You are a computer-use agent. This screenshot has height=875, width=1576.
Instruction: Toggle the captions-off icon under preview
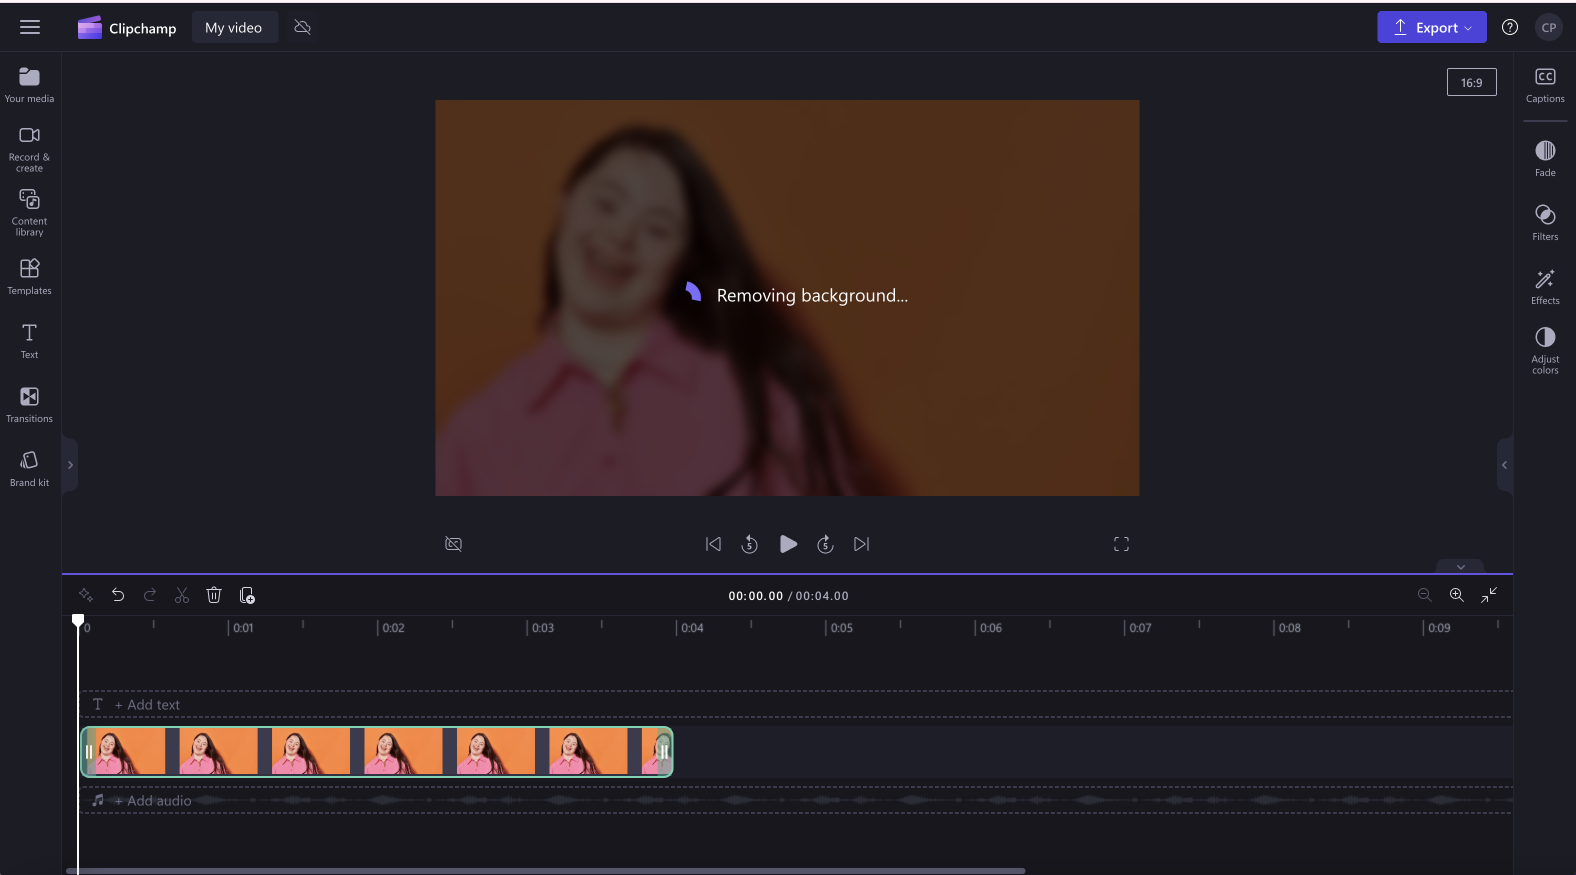(x=453, y=544)
